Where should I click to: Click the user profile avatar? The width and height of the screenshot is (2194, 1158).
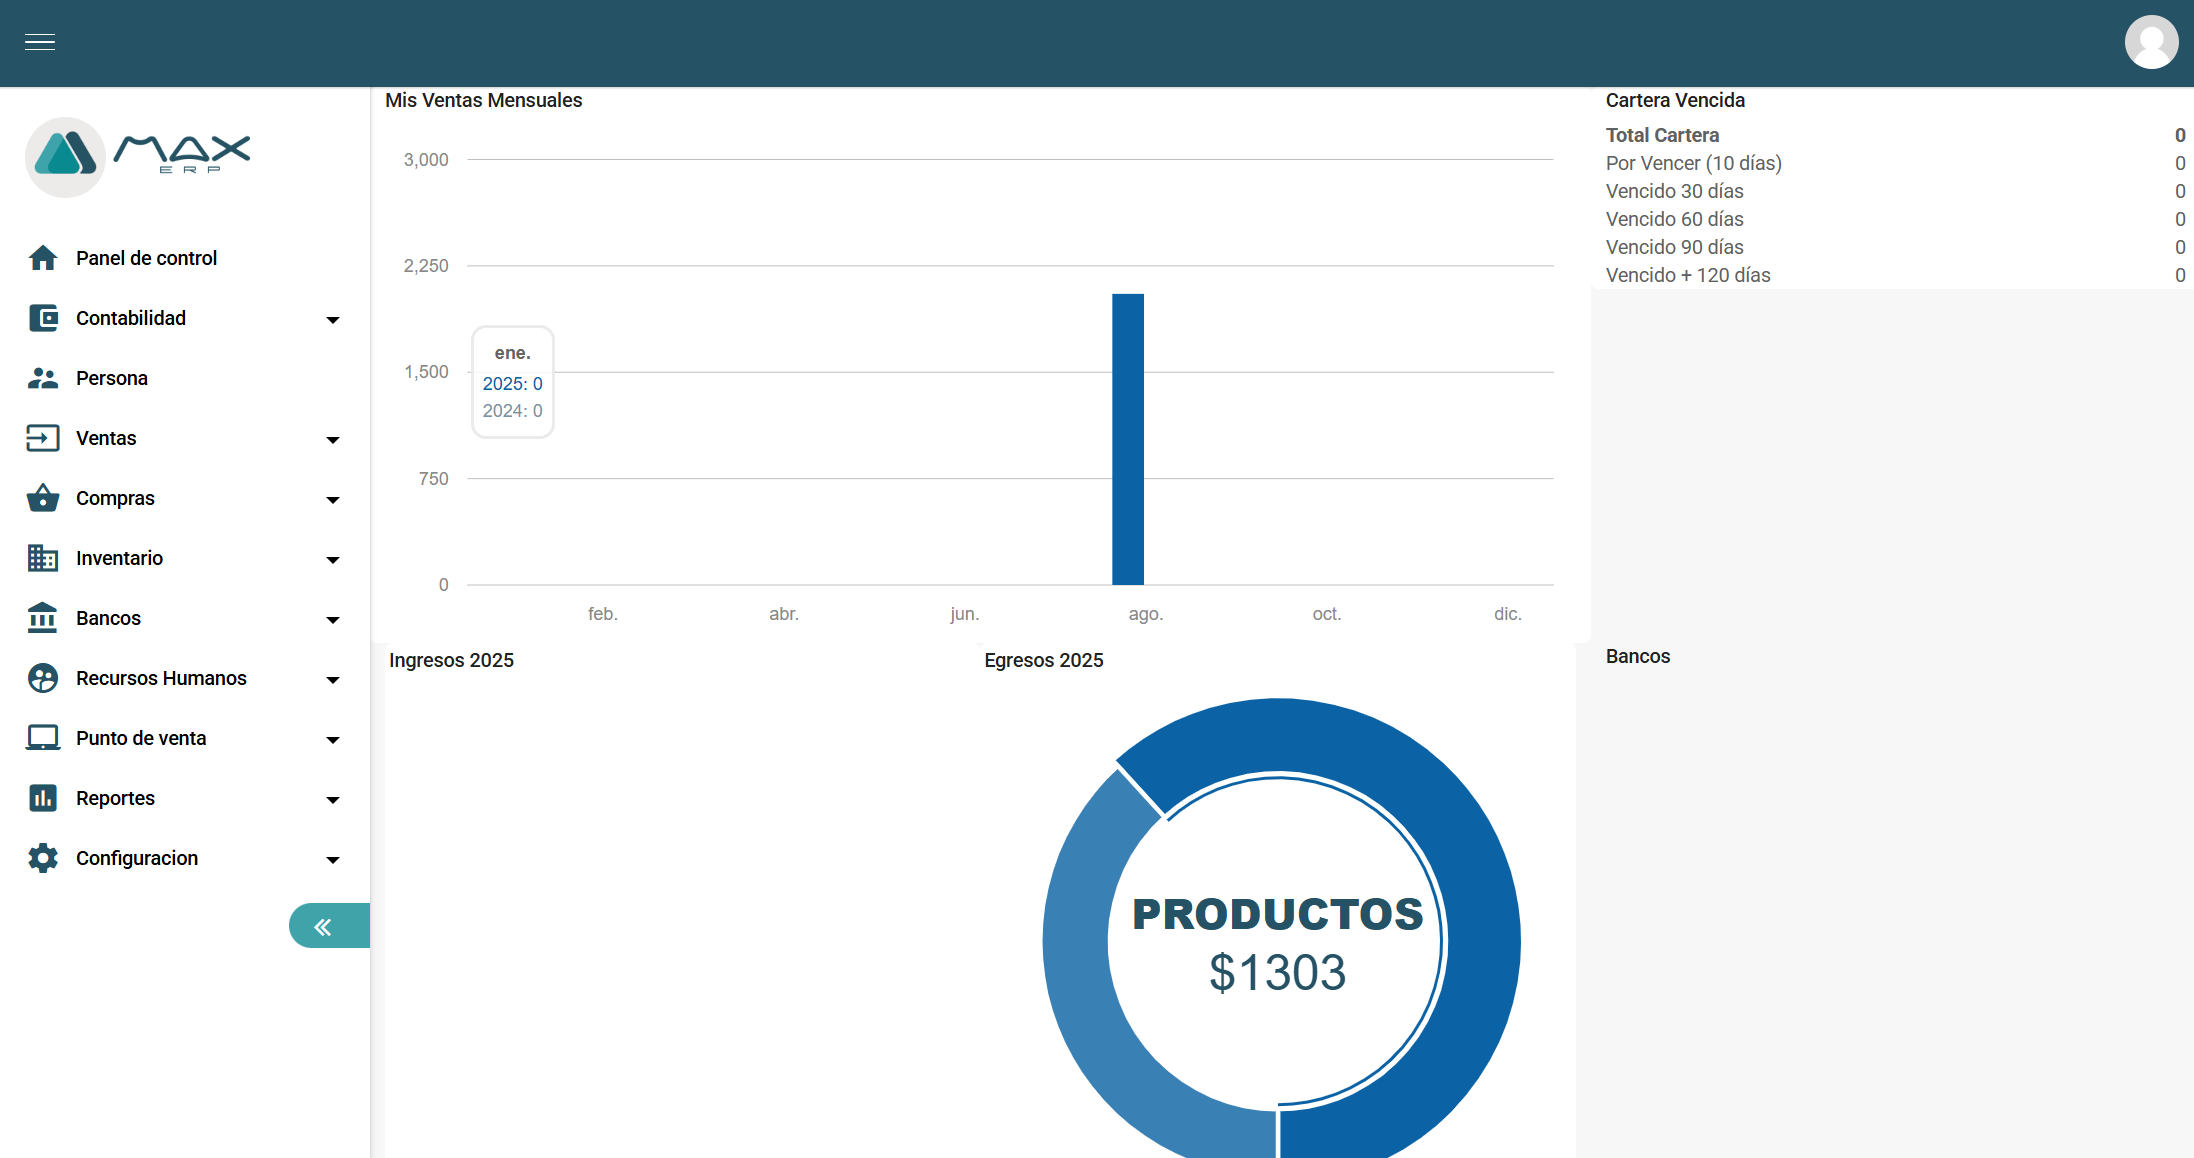pos(2151,42)
